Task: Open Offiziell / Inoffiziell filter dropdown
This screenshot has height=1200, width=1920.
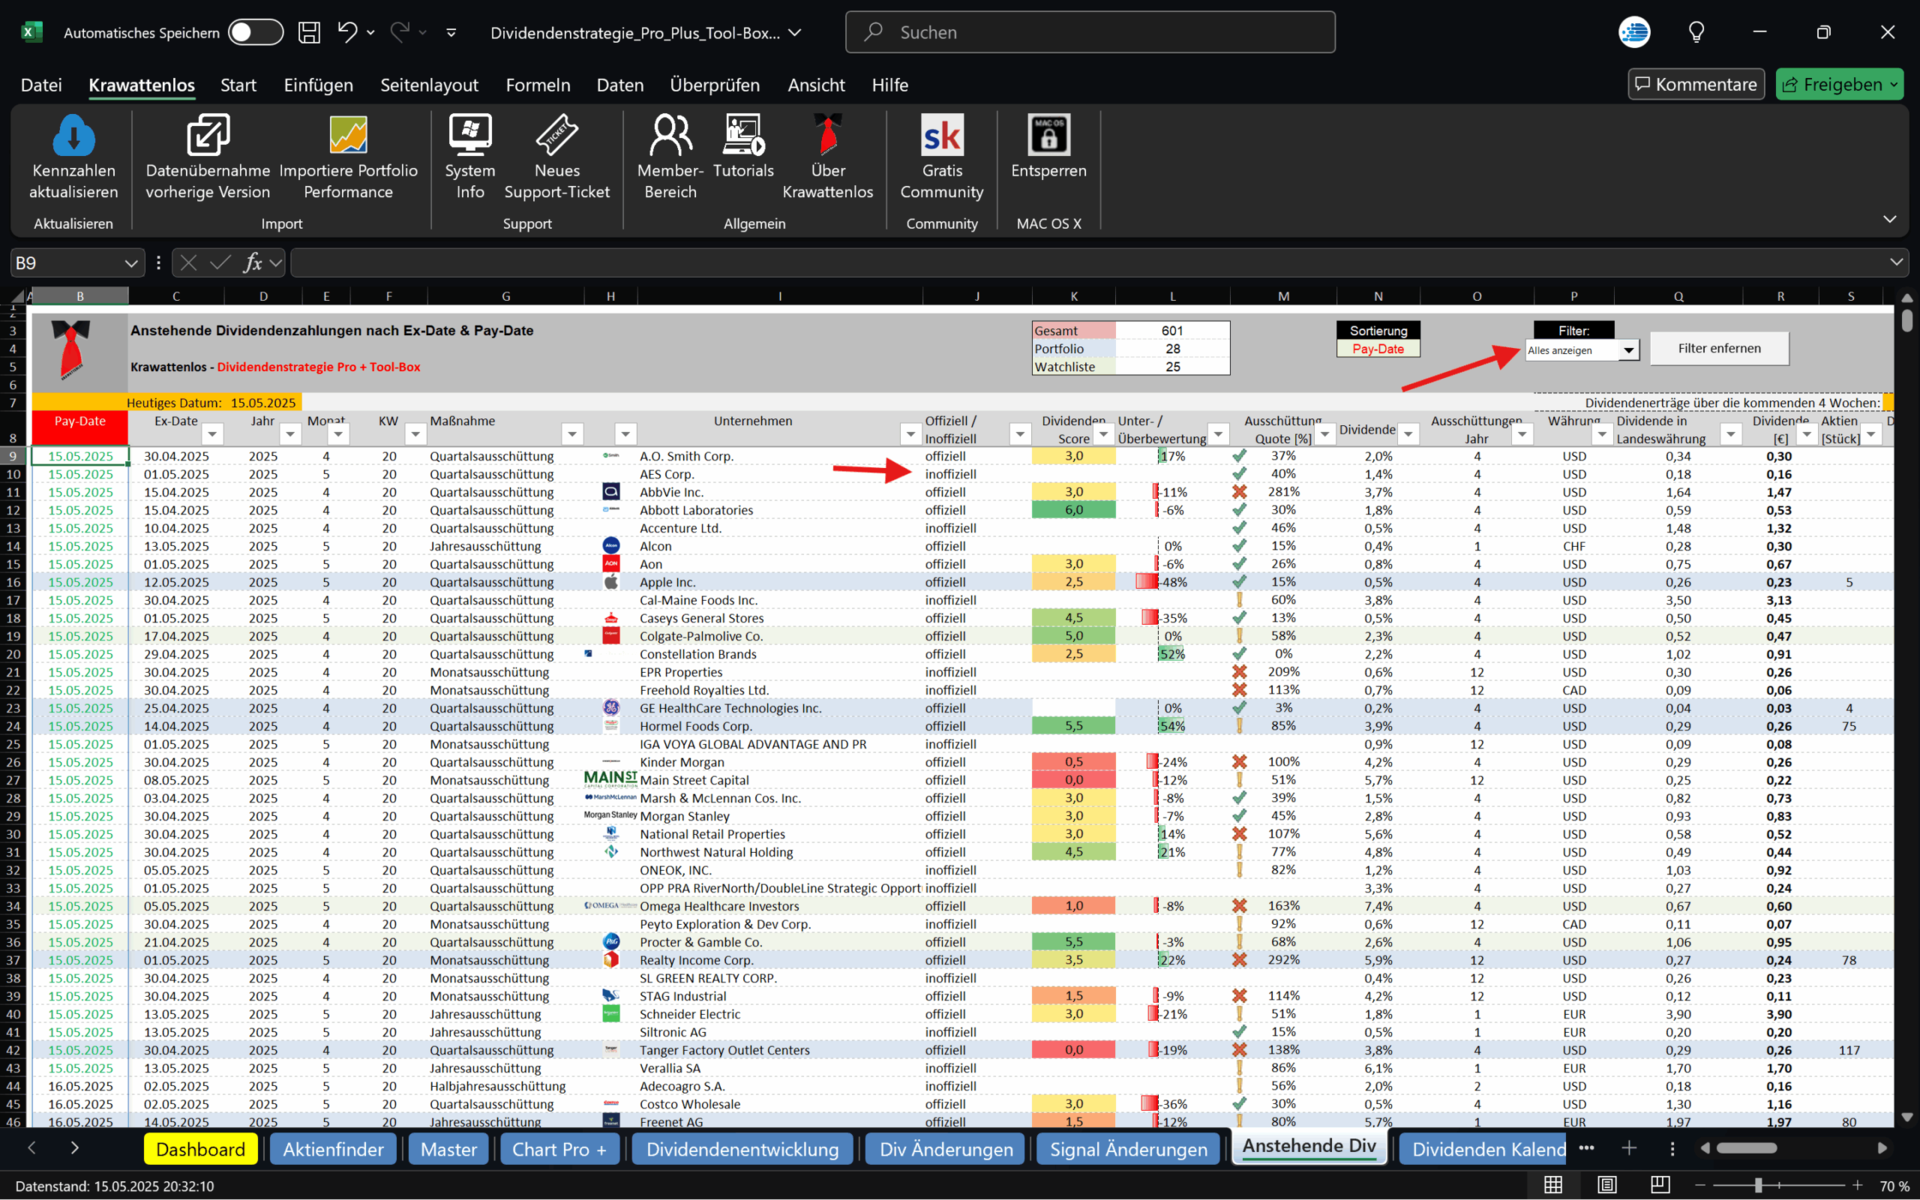Action: (x=1020, y=434)
